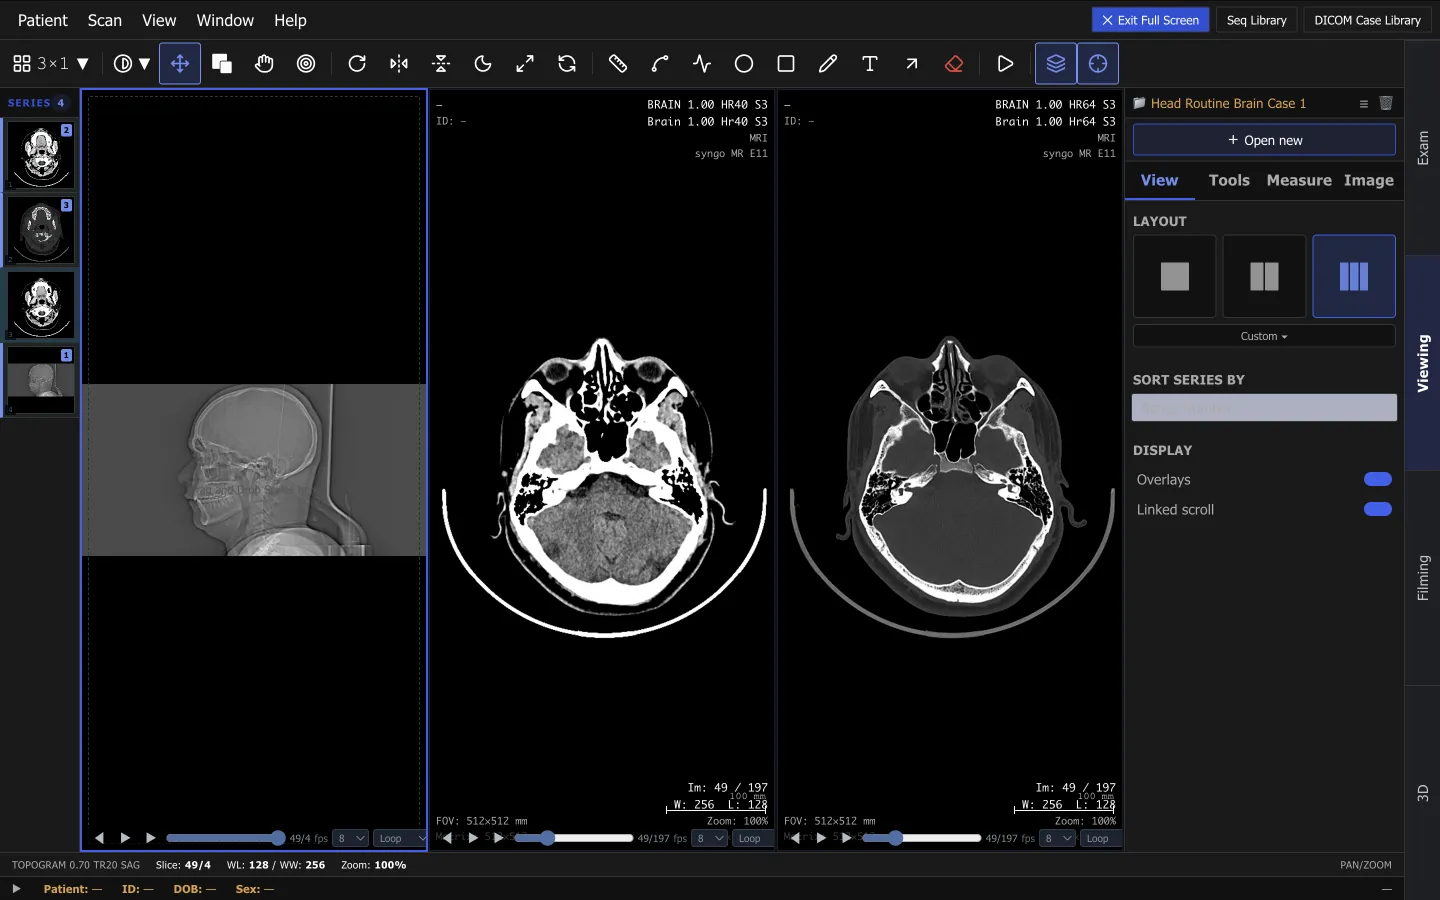Viewport: 1440px width, 900px height.
Task: Open the Patient menu
Action: (x=43, y=20)
